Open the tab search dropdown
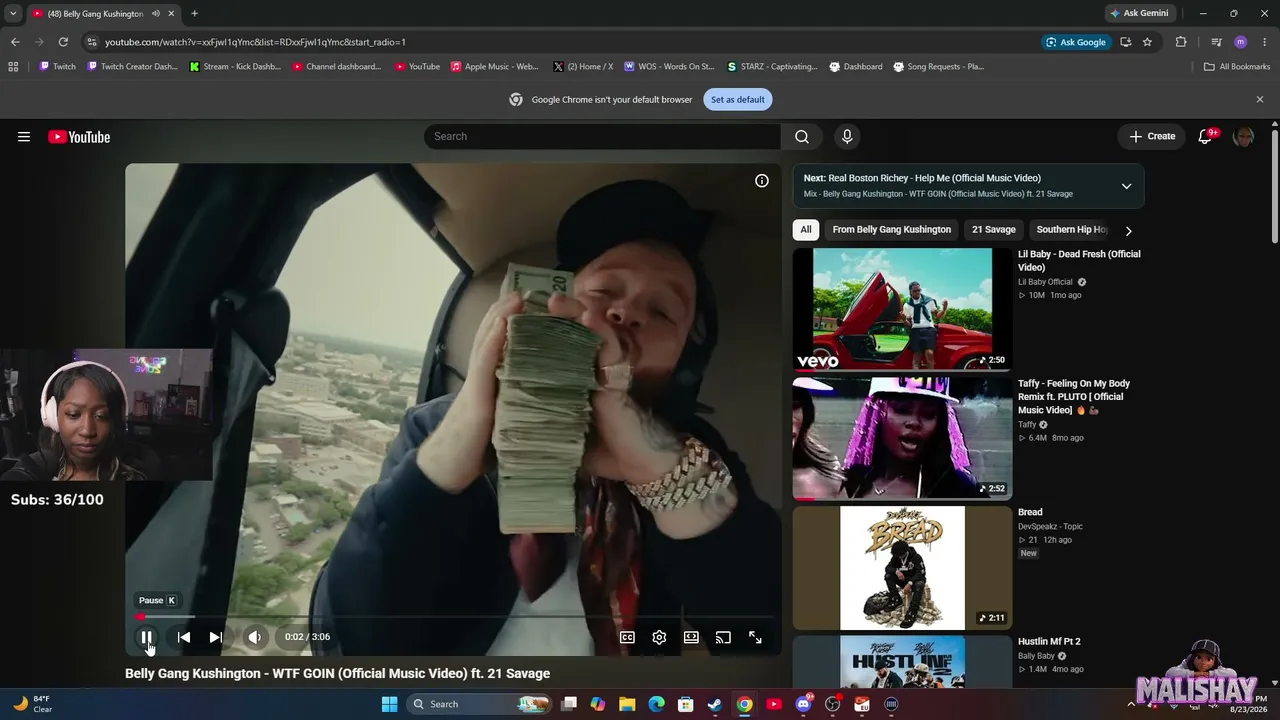 [13, 14]
